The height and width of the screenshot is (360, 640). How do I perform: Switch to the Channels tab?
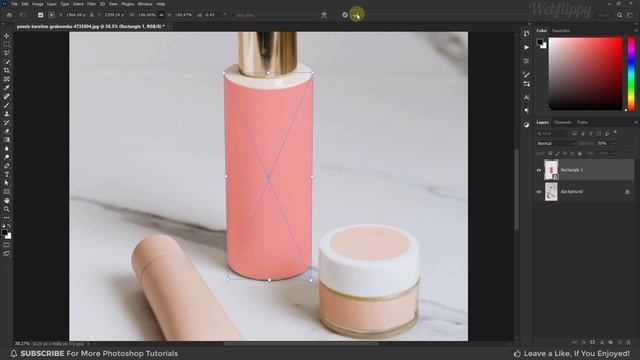click(562, 122)
